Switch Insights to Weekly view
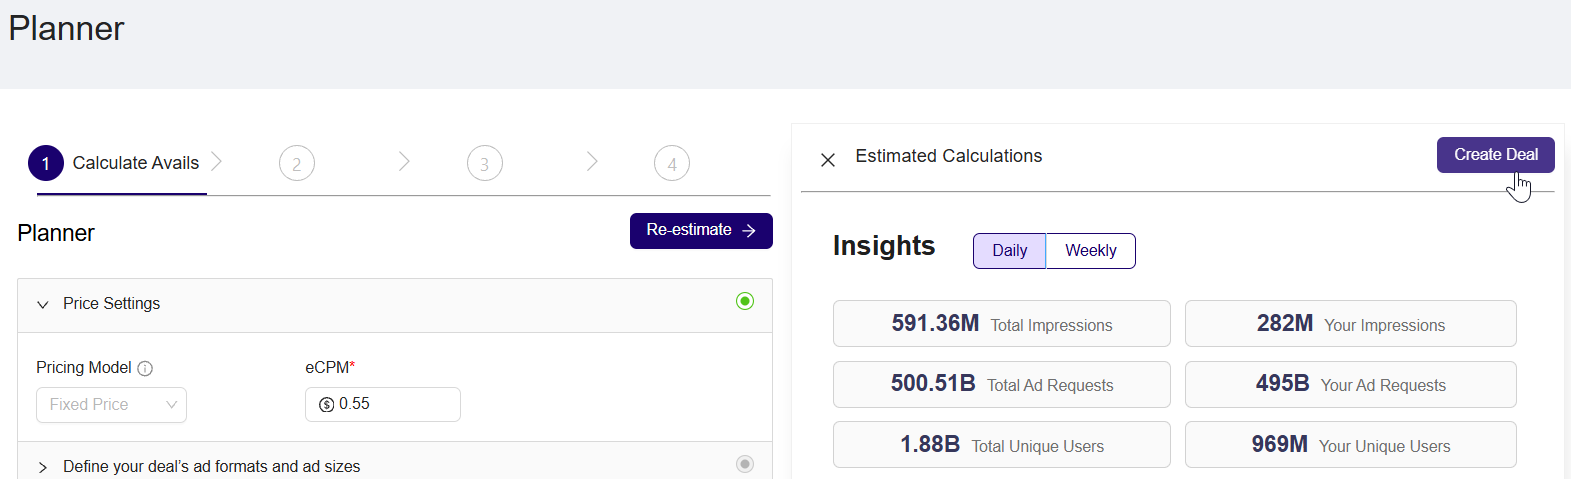 pyautogui.click(x=1091, y=251)
